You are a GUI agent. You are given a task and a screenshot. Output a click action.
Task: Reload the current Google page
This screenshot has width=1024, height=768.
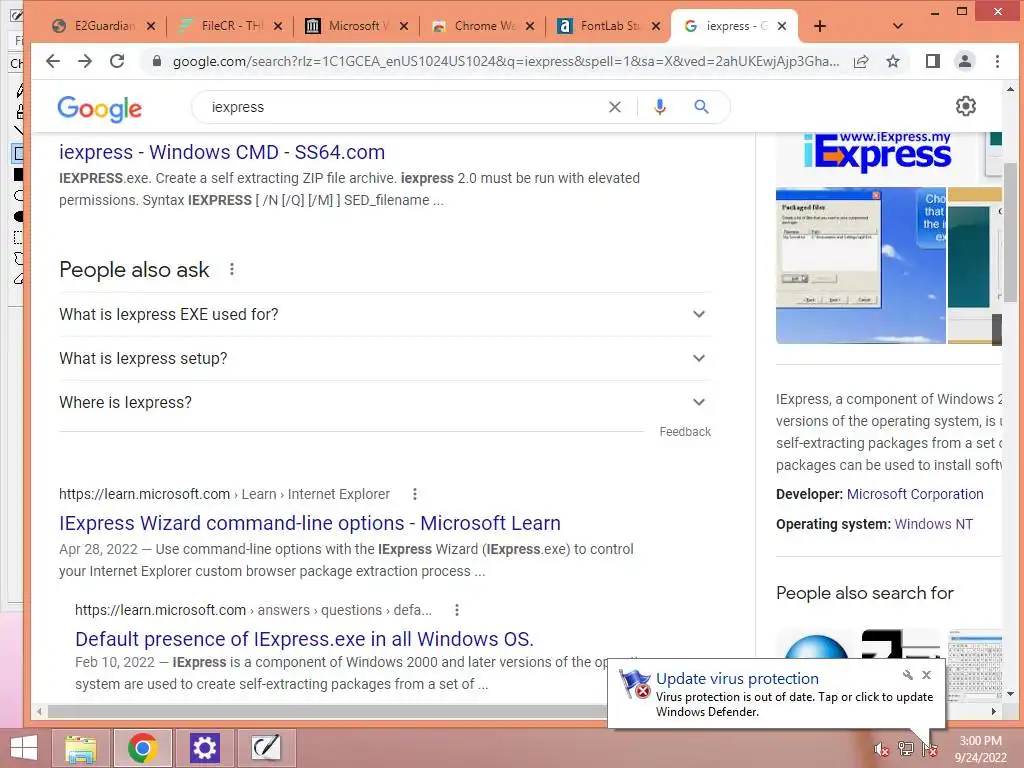pyautogui.click(x=117, y=61)
